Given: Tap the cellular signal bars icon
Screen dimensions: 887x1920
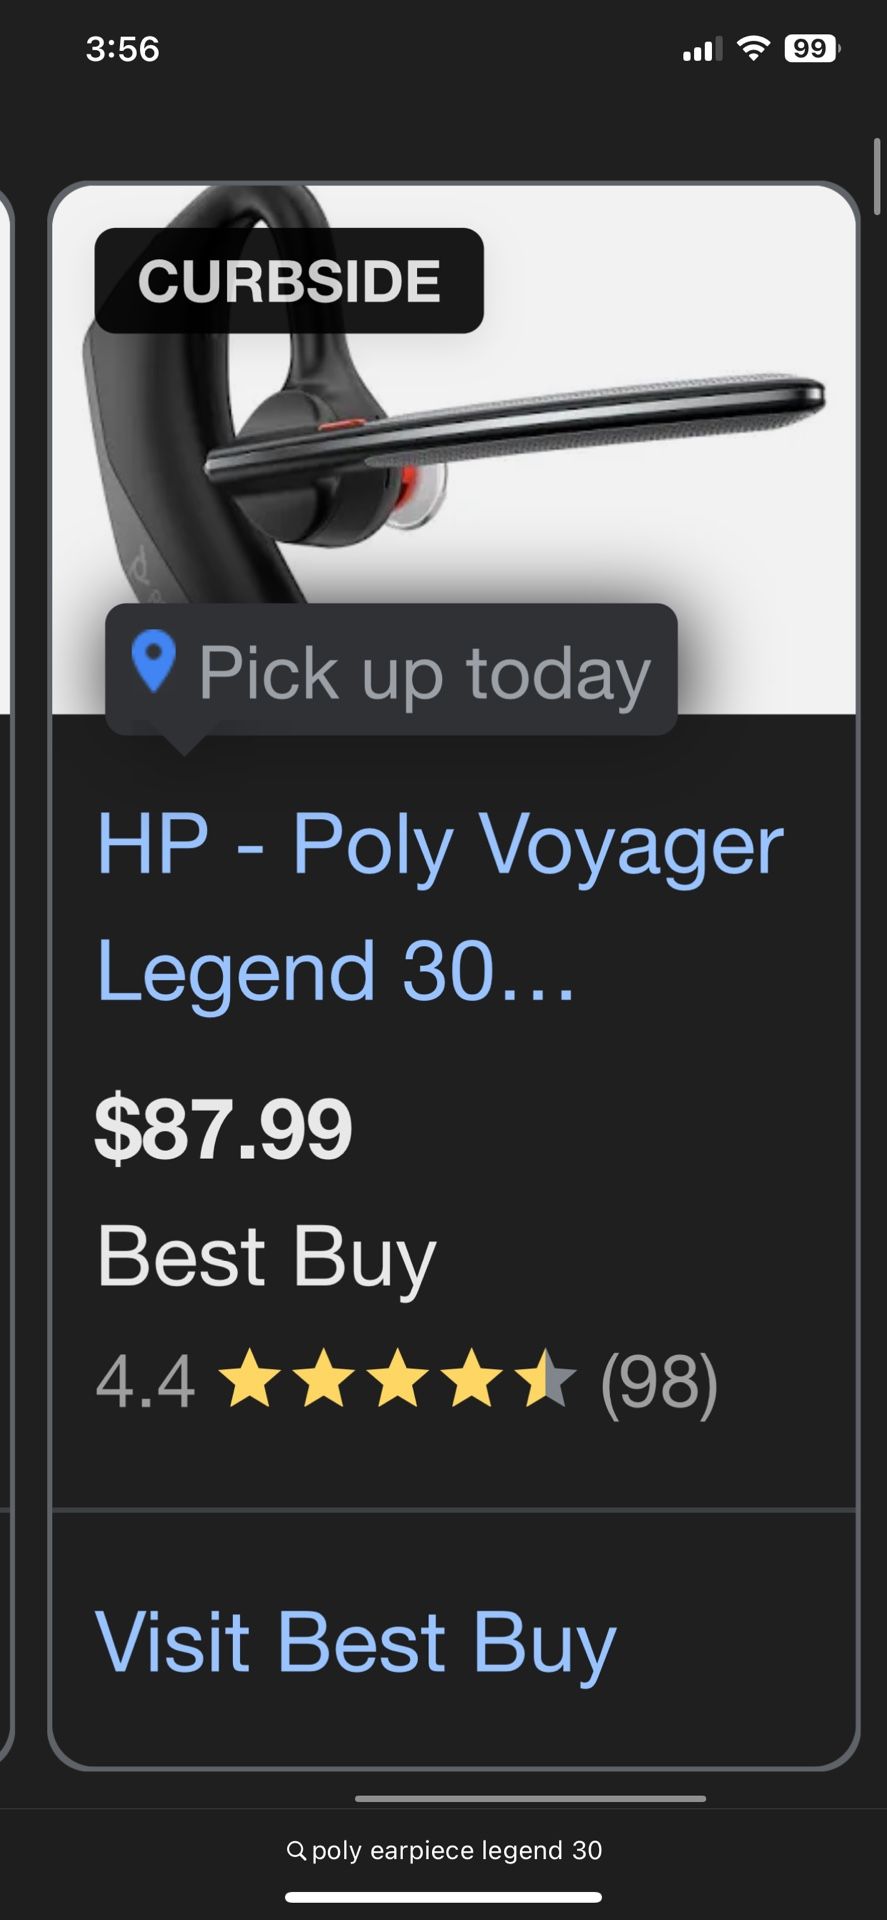Looking at the screenshot, I should (701, 49).
